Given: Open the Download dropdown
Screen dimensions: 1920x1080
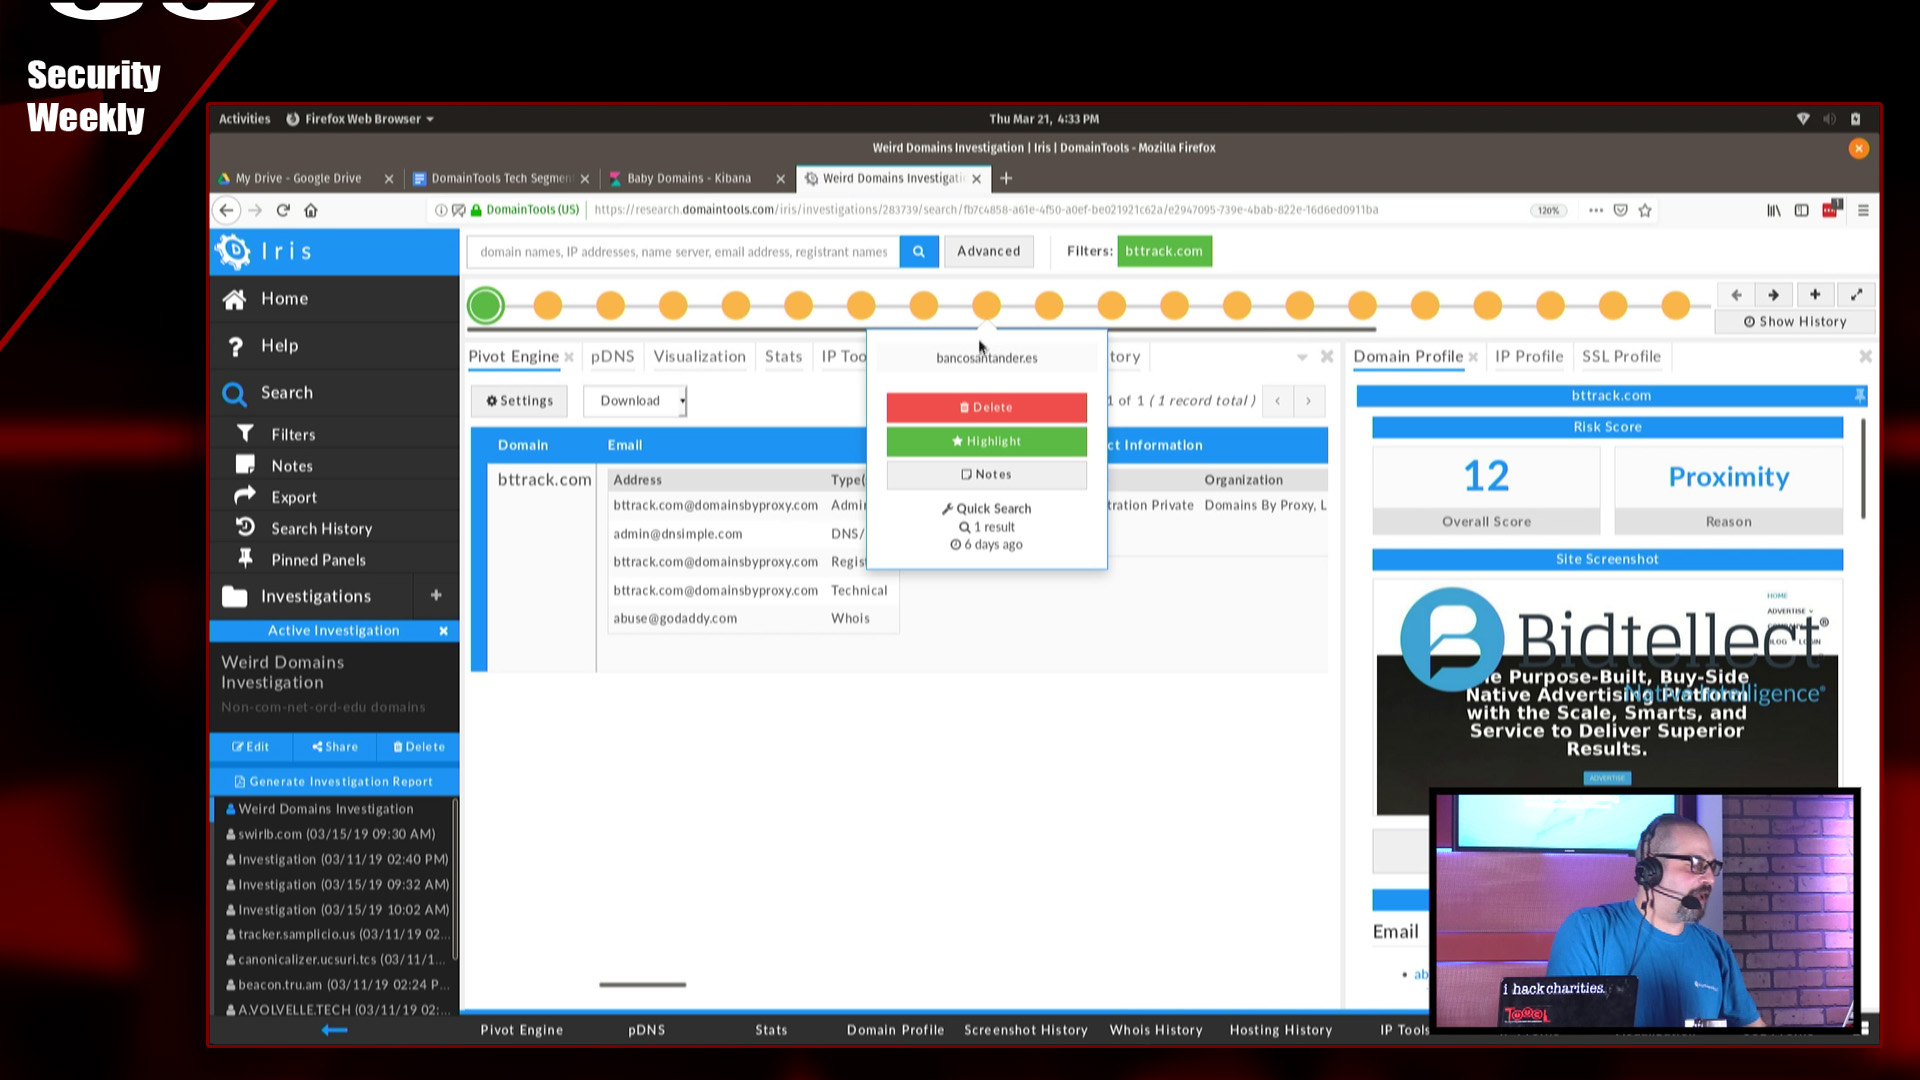Looking at the screenshot, I should pos(635,401).
